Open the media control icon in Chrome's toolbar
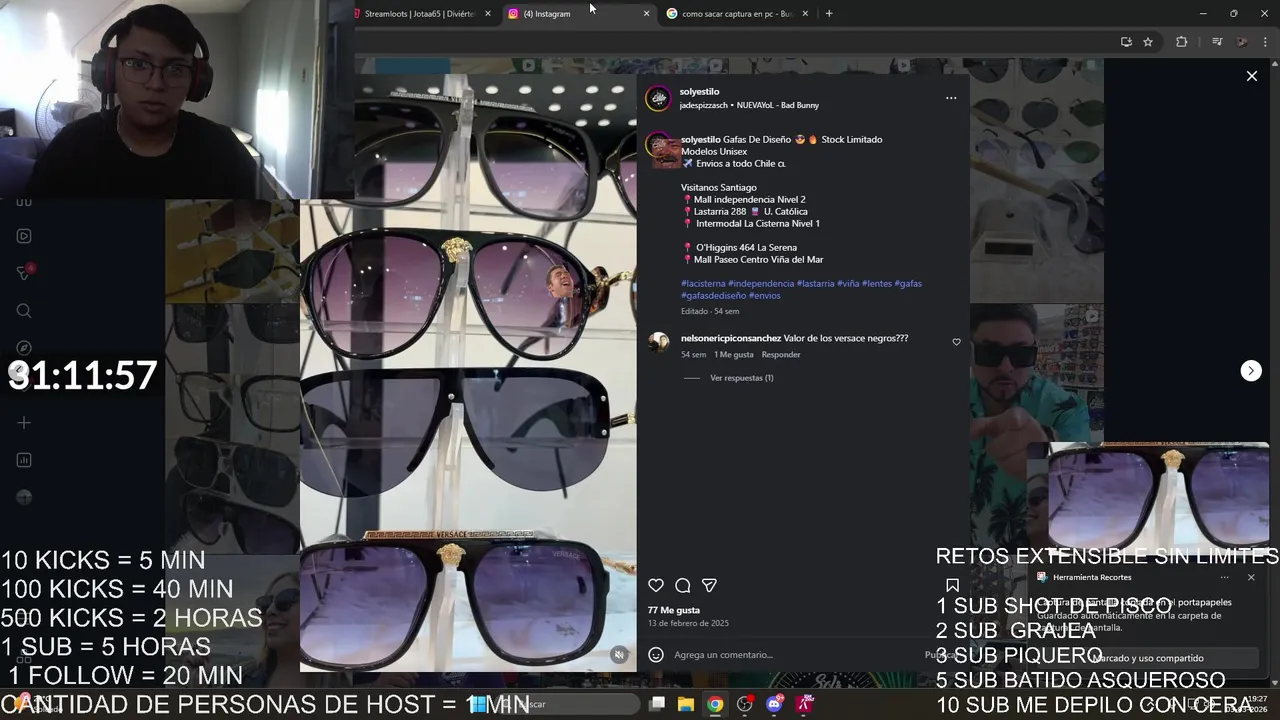 click(x=1217, y=42)
